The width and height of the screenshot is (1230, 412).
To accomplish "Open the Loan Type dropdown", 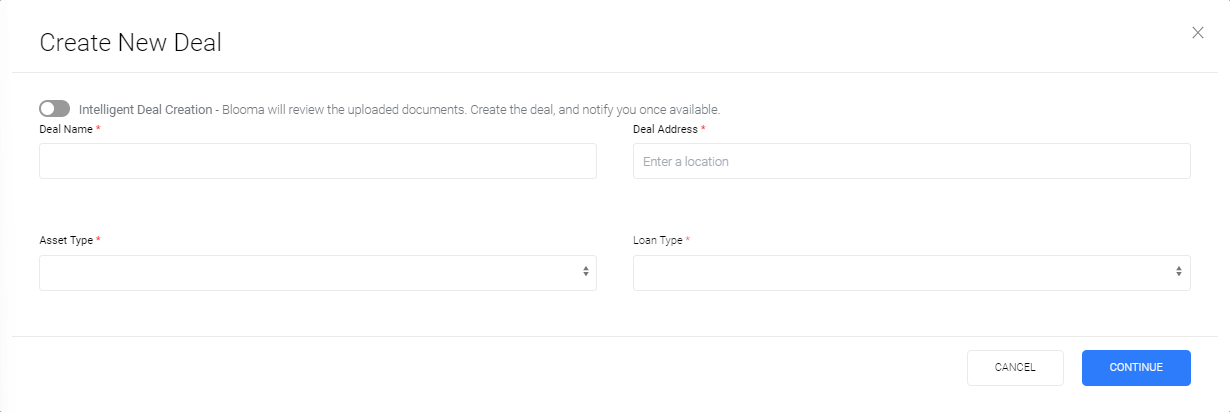I will click(x=912, y=273).
